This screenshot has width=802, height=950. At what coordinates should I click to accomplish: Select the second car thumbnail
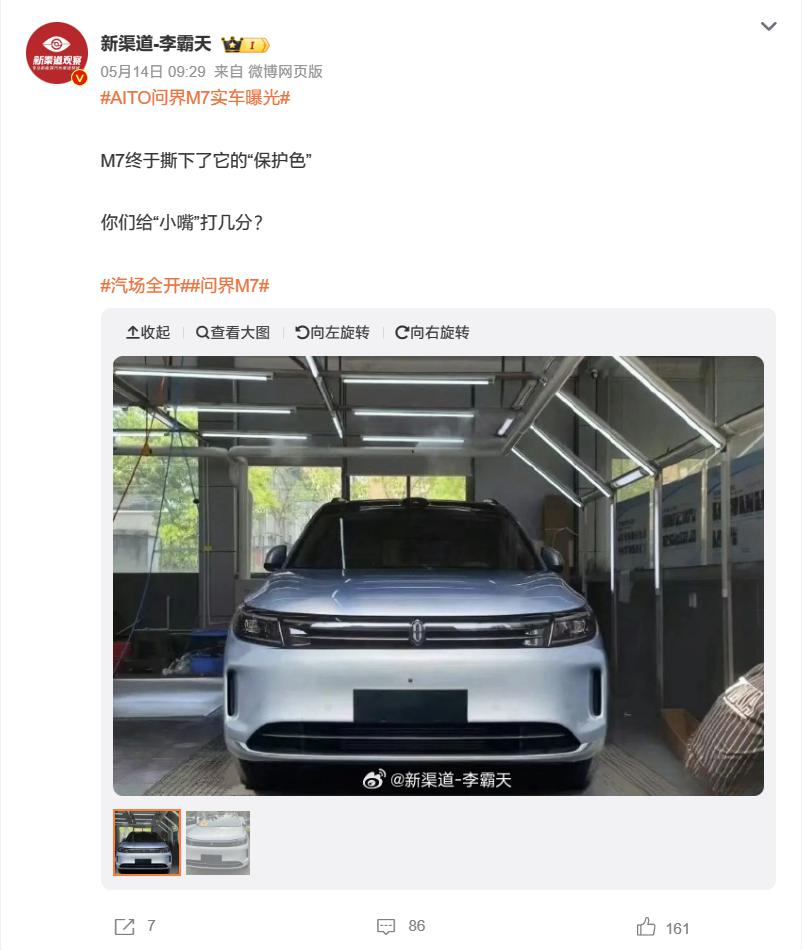point(218,843)
